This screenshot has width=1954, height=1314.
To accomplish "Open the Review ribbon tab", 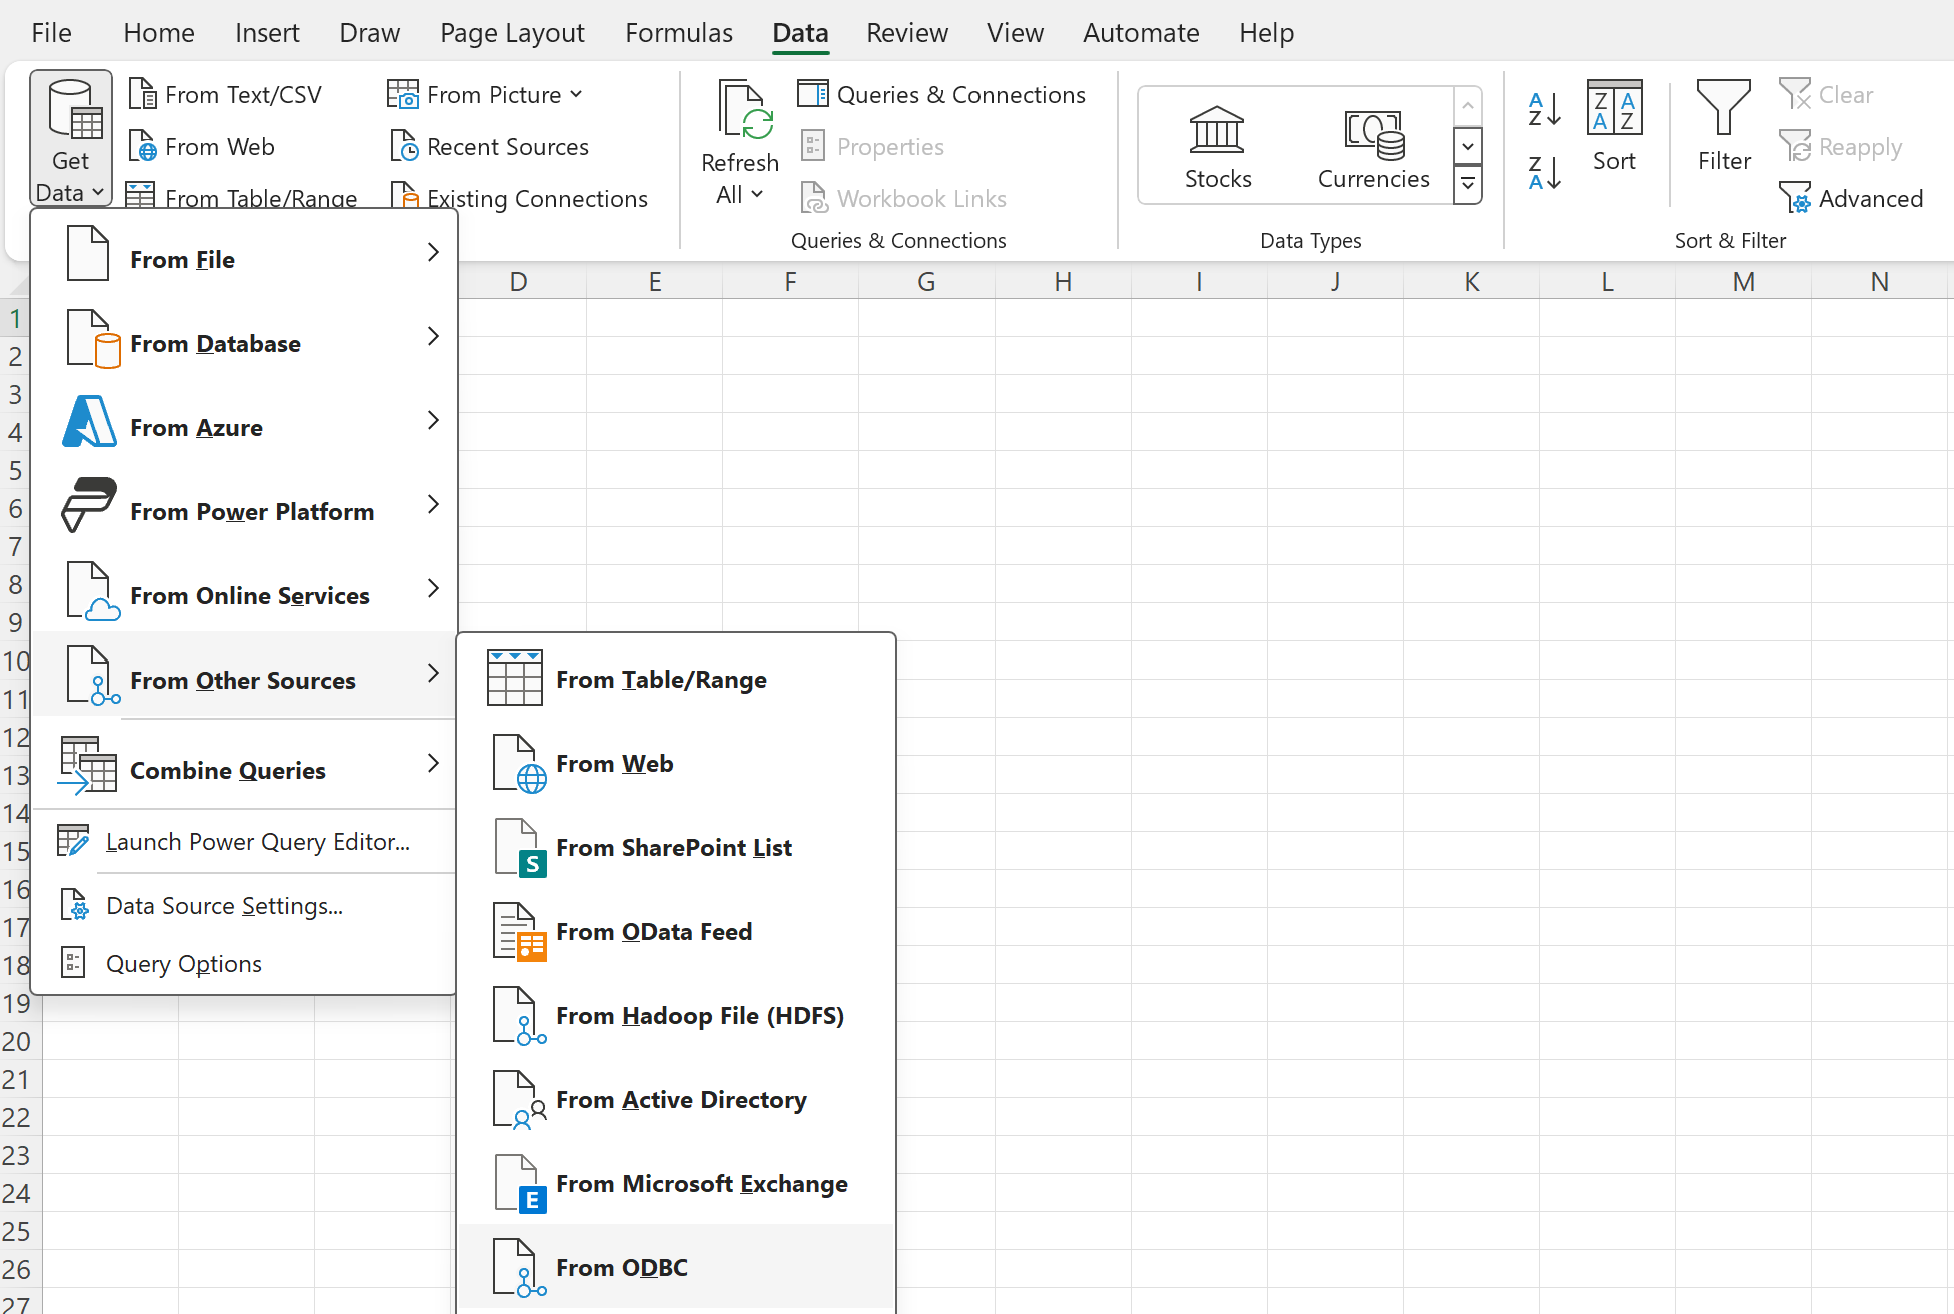I will (906, 32).
